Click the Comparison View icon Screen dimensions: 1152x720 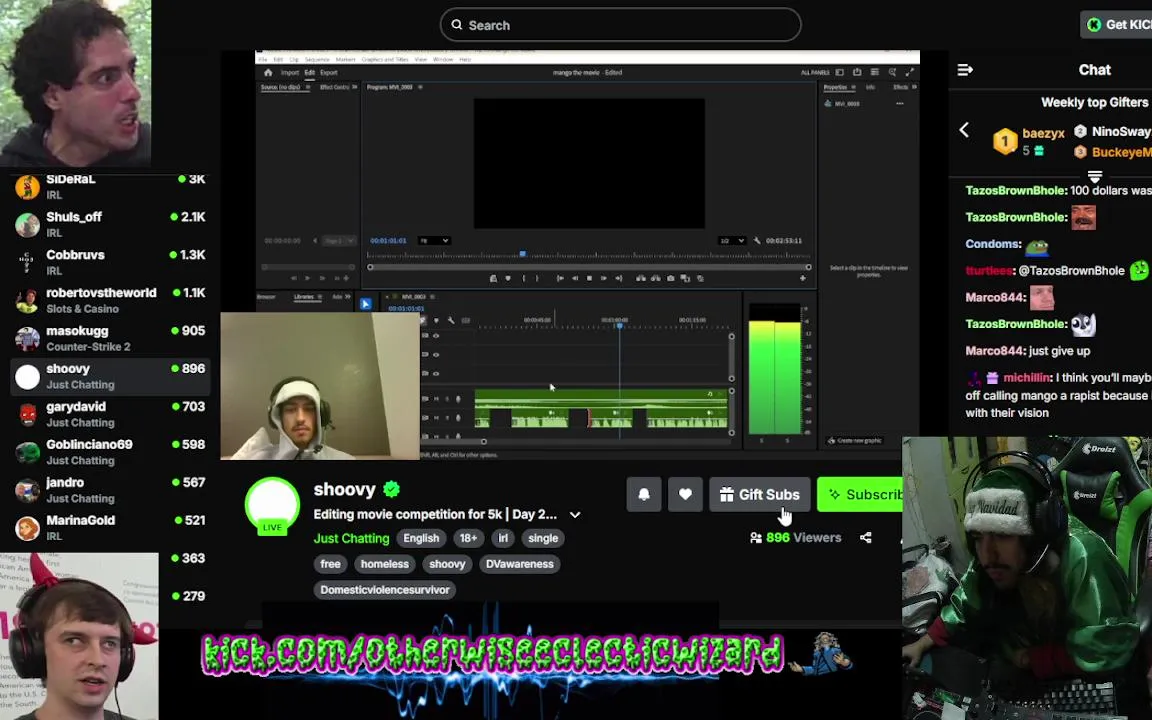point(685,278)
